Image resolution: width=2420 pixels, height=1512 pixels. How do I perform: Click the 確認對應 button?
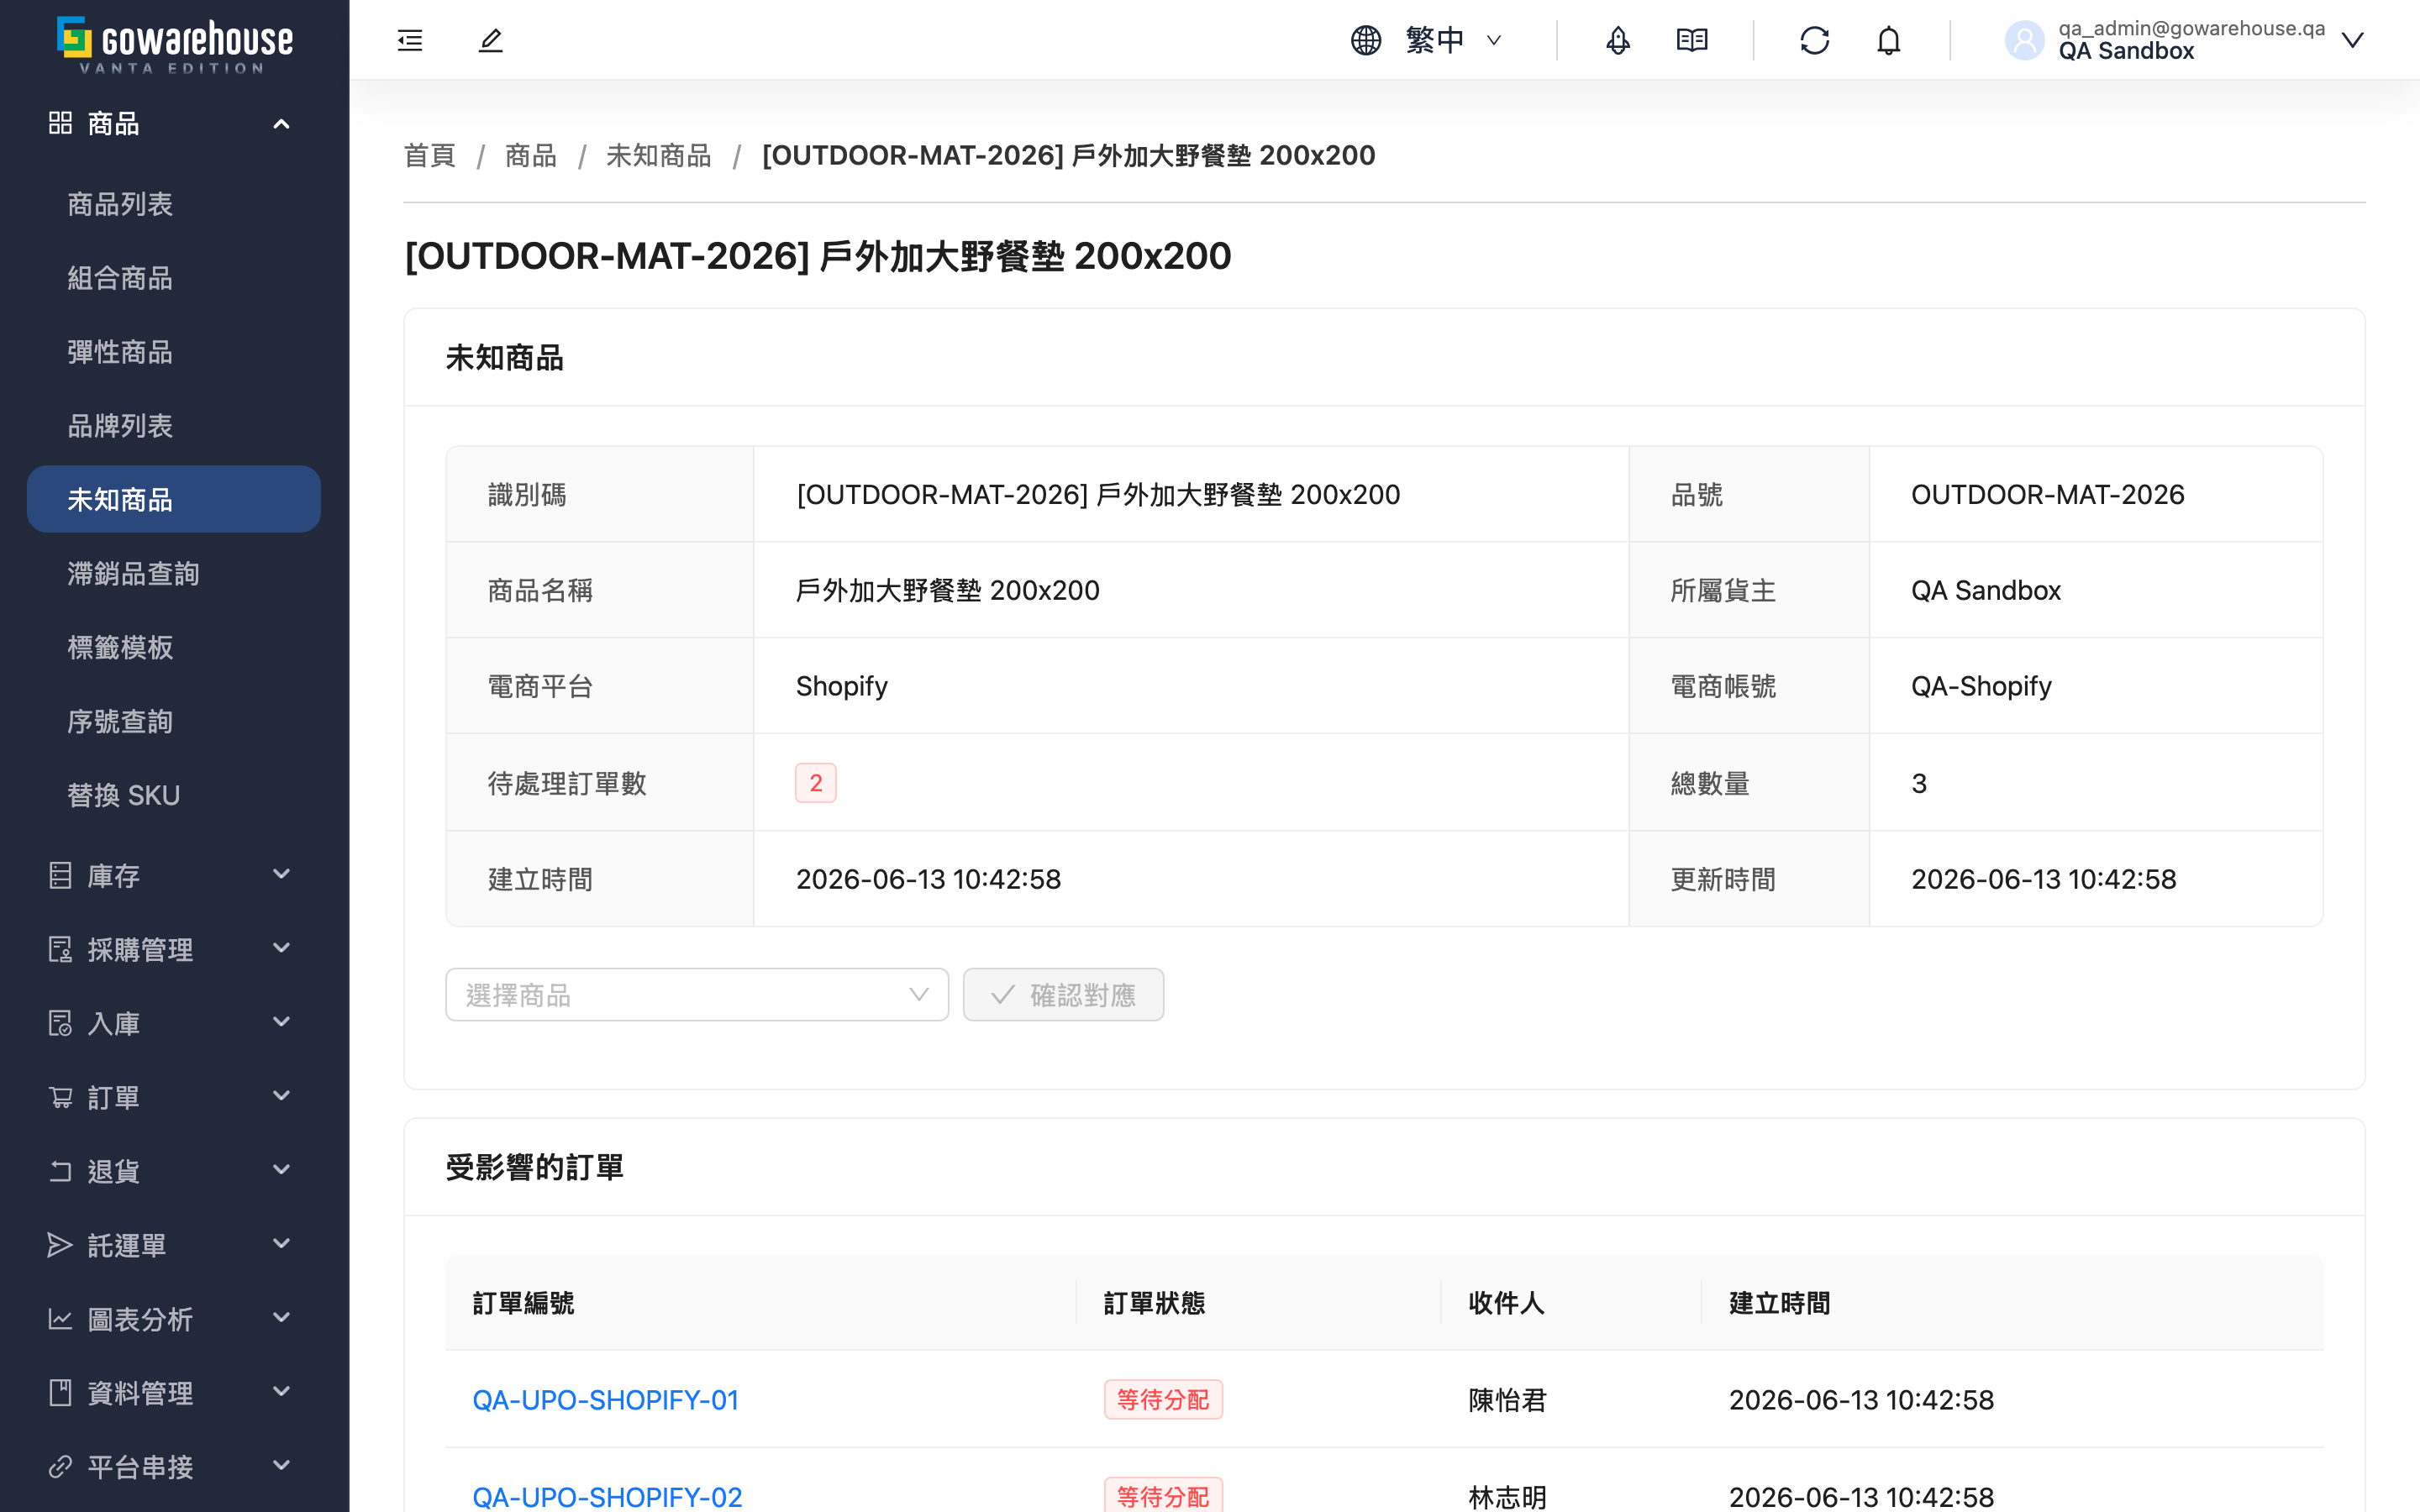point(1063,995)
